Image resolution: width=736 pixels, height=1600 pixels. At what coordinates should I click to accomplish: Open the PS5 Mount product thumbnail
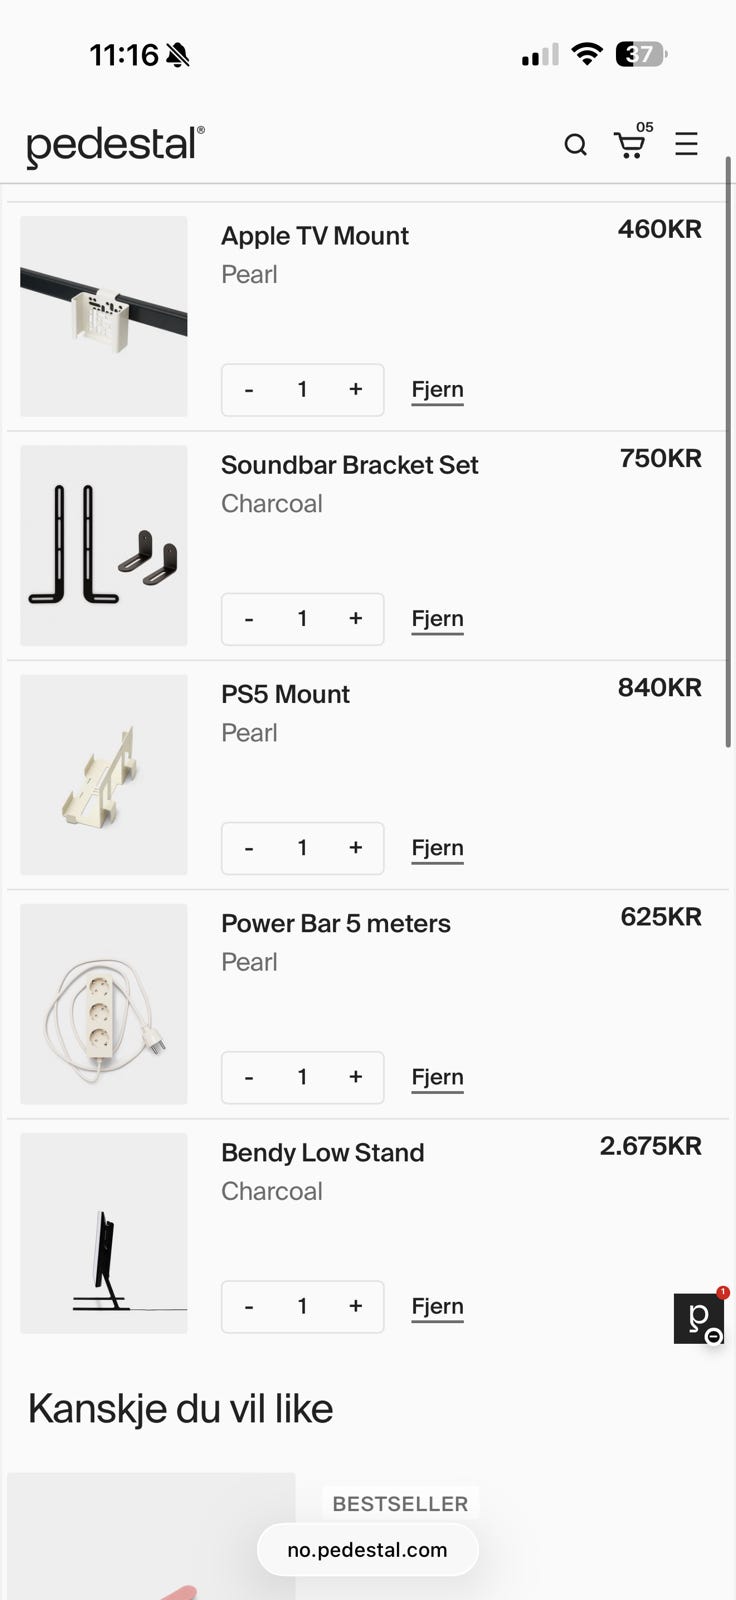pyautogui.click(x=104, y=775)
